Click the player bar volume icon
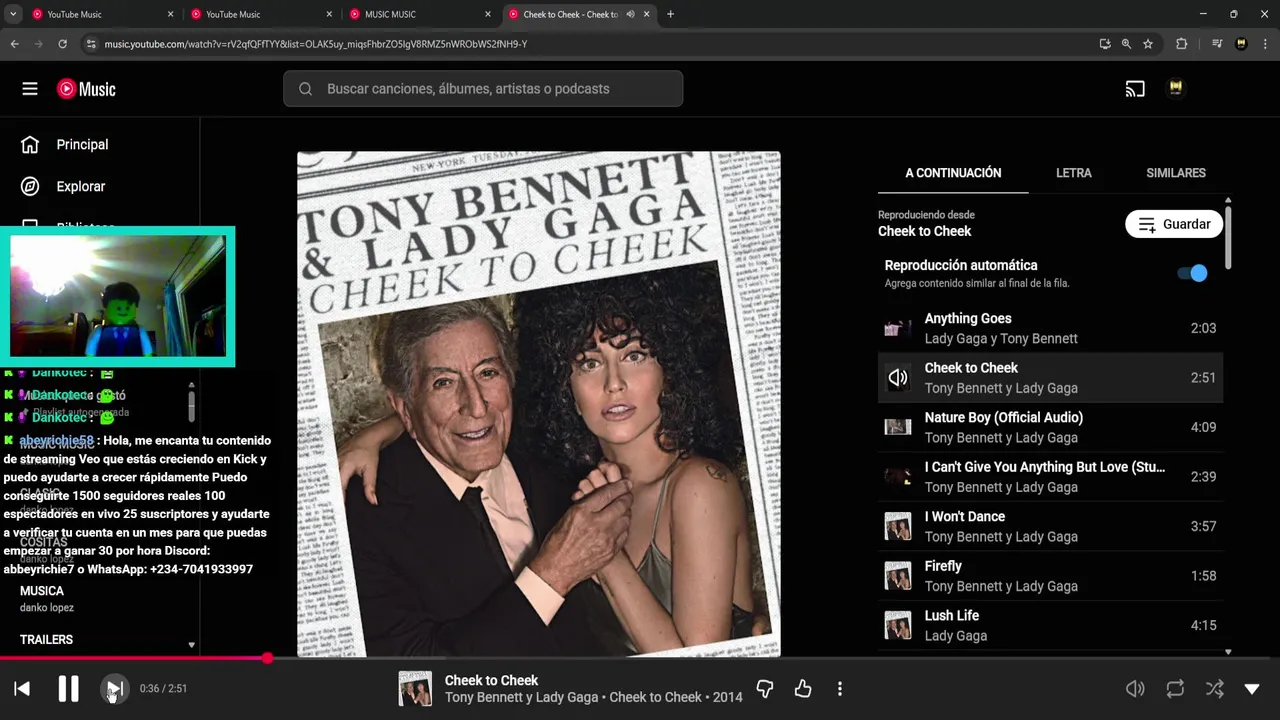 point(1135,688)
